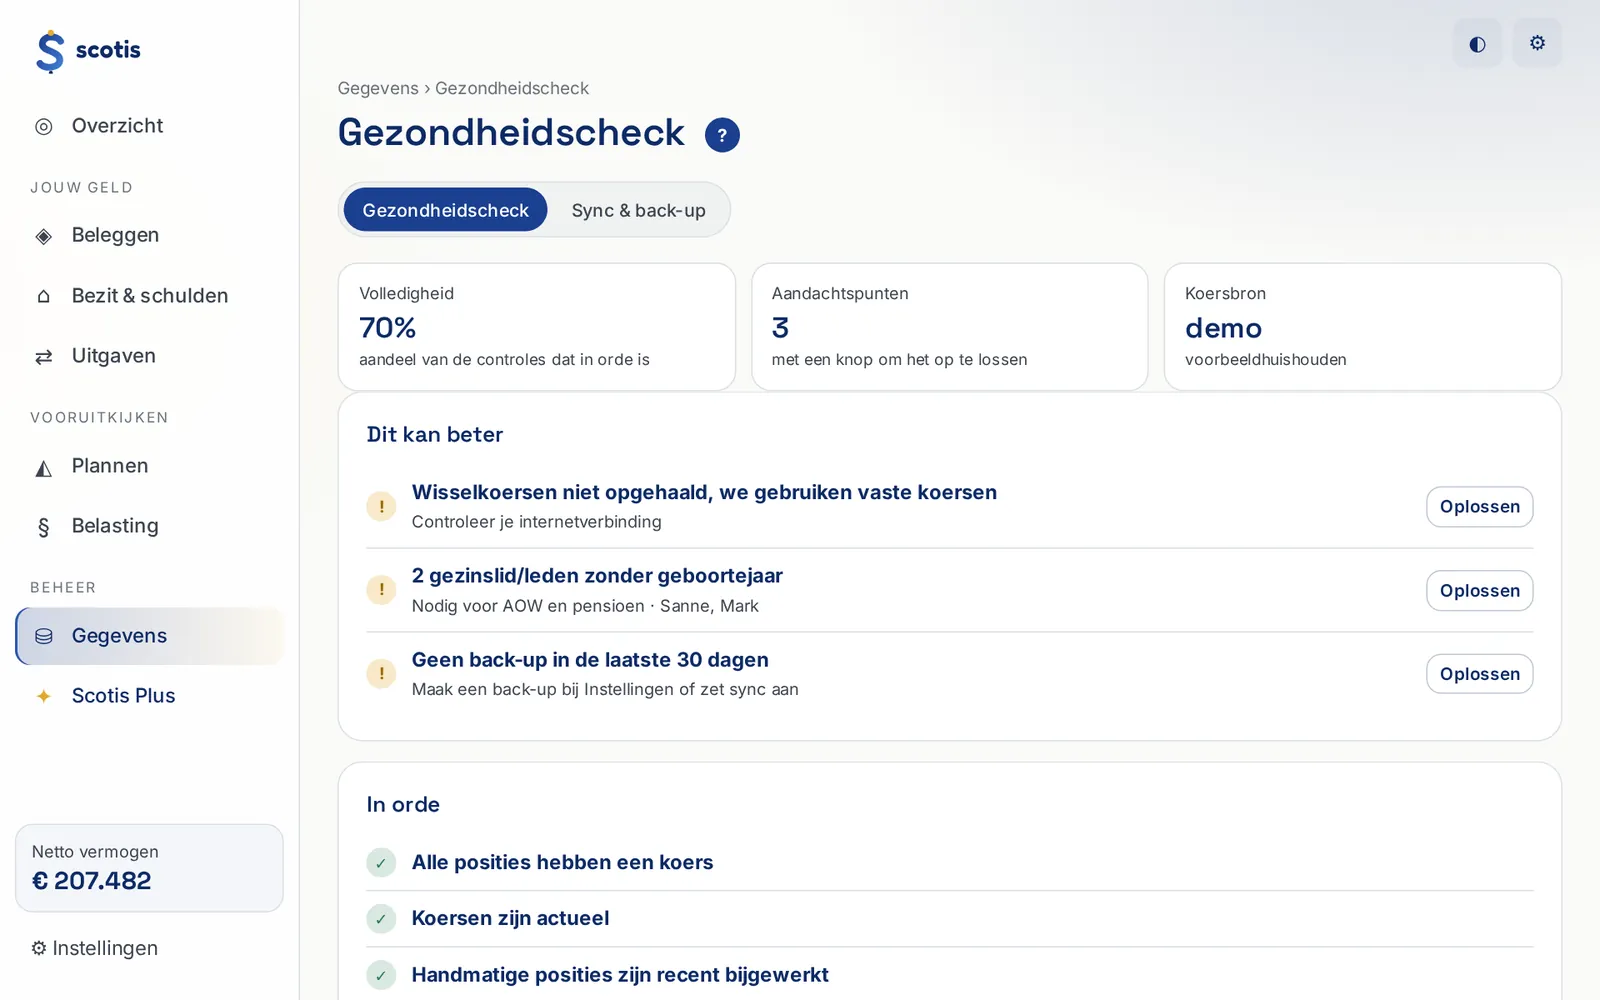Click the Beleggen diamond icon
This screenshot has width=1600, height=1000.
click(x=44, y=236)
